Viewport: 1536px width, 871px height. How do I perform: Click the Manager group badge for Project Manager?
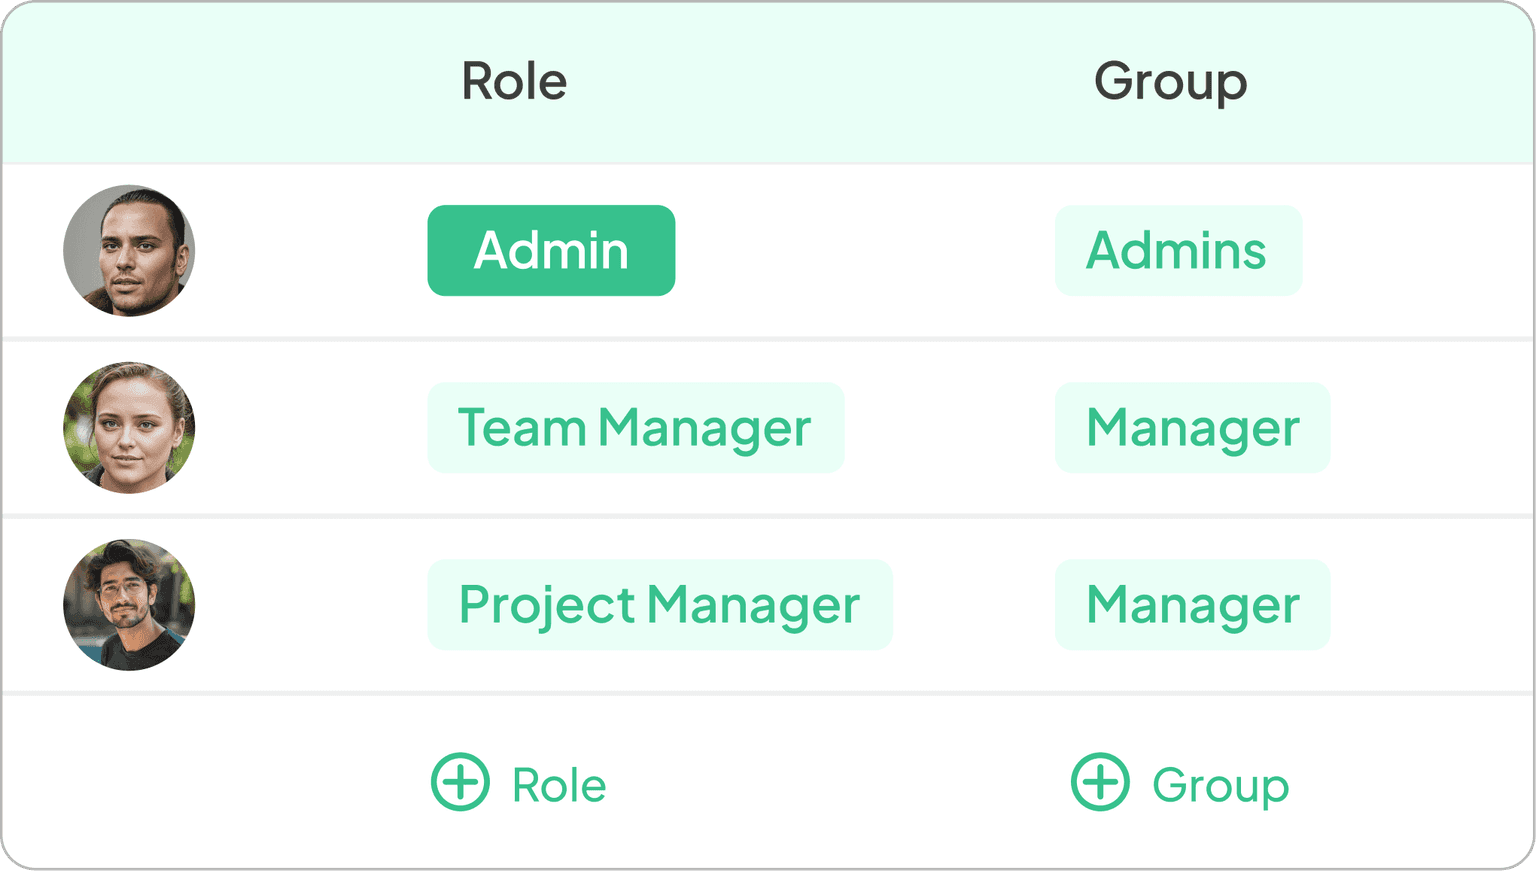[x=1193, y=604]
